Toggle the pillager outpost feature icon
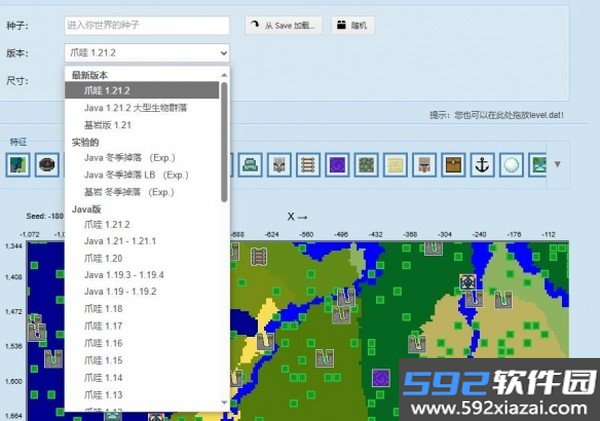The height and width of the screenshot is (421, 600). [x=279, y=165]
